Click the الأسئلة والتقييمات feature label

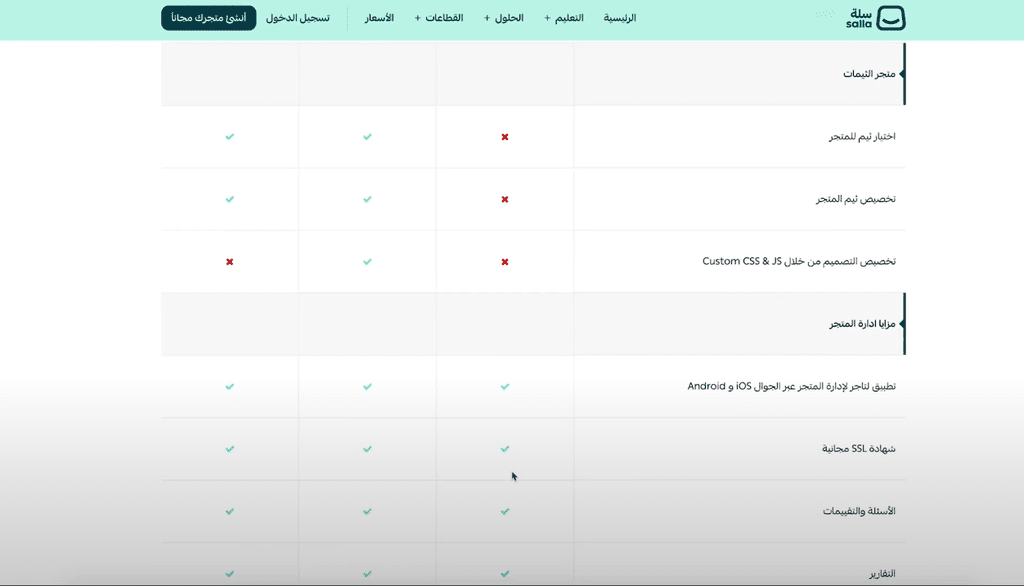(x=859, y=512)
